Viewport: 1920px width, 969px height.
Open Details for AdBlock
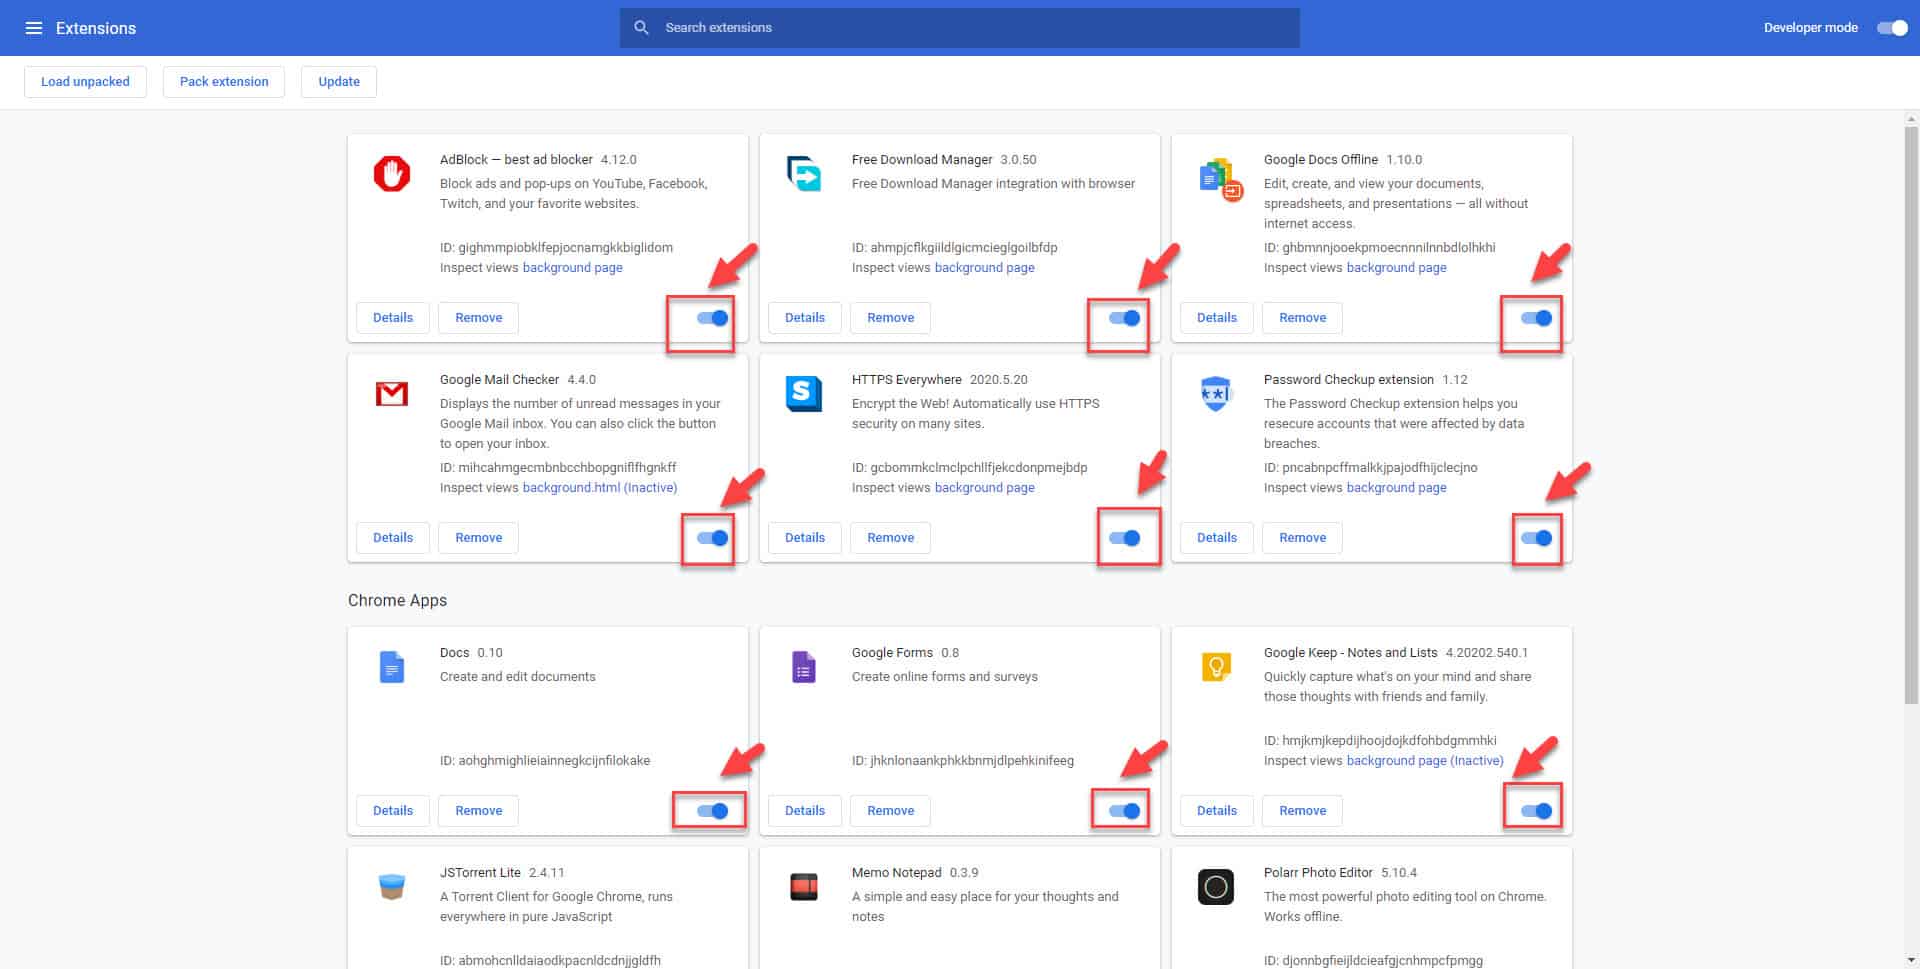click(x=393, y=318)
